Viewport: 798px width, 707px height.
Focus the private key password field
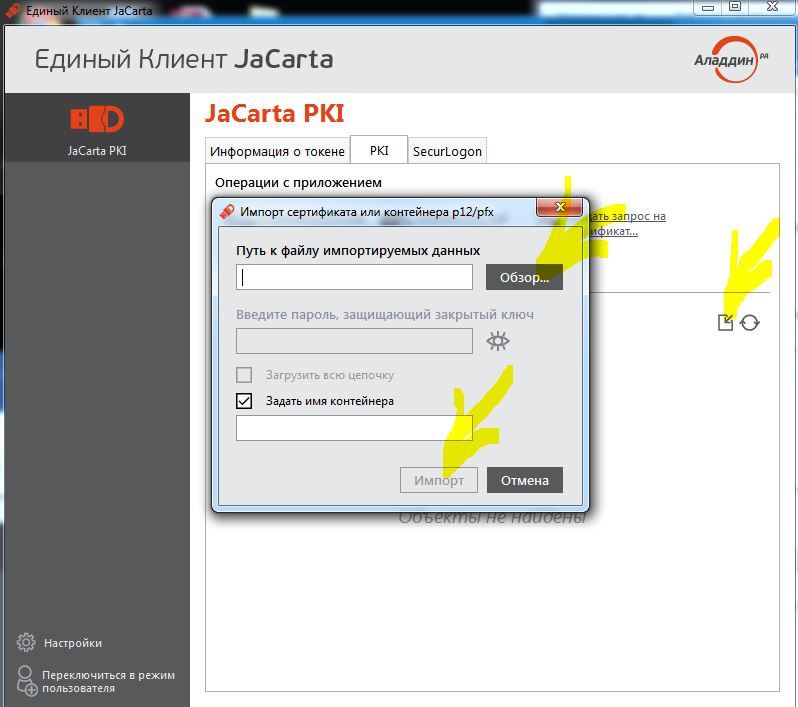(x=354, y=341)
